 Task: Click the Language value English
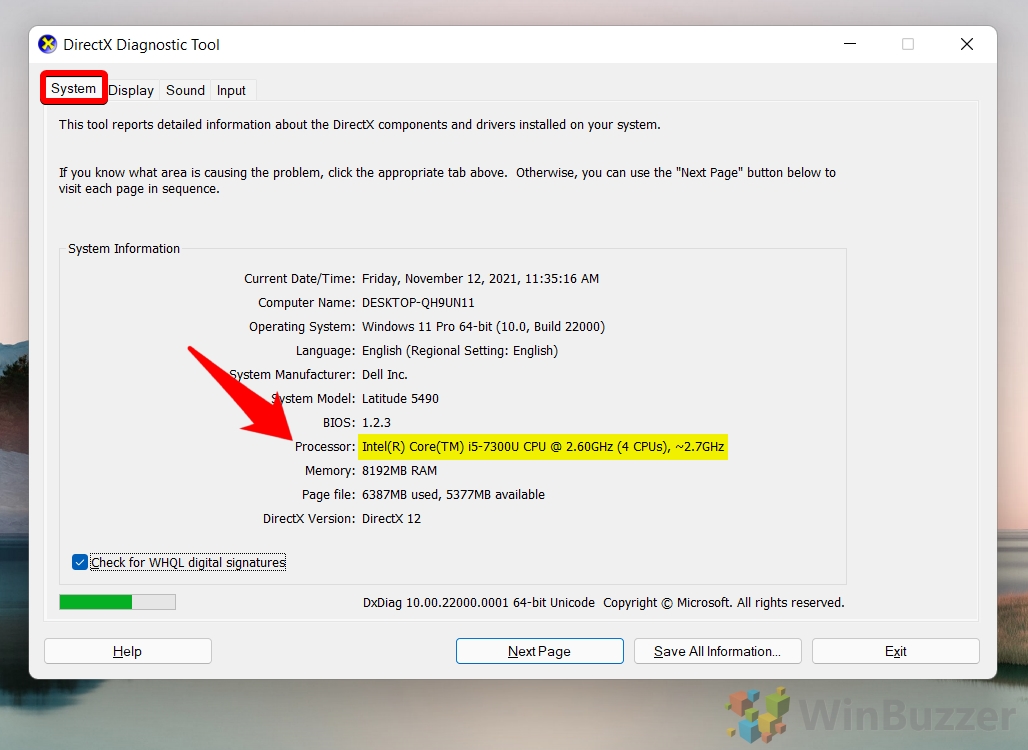[460, 351]
